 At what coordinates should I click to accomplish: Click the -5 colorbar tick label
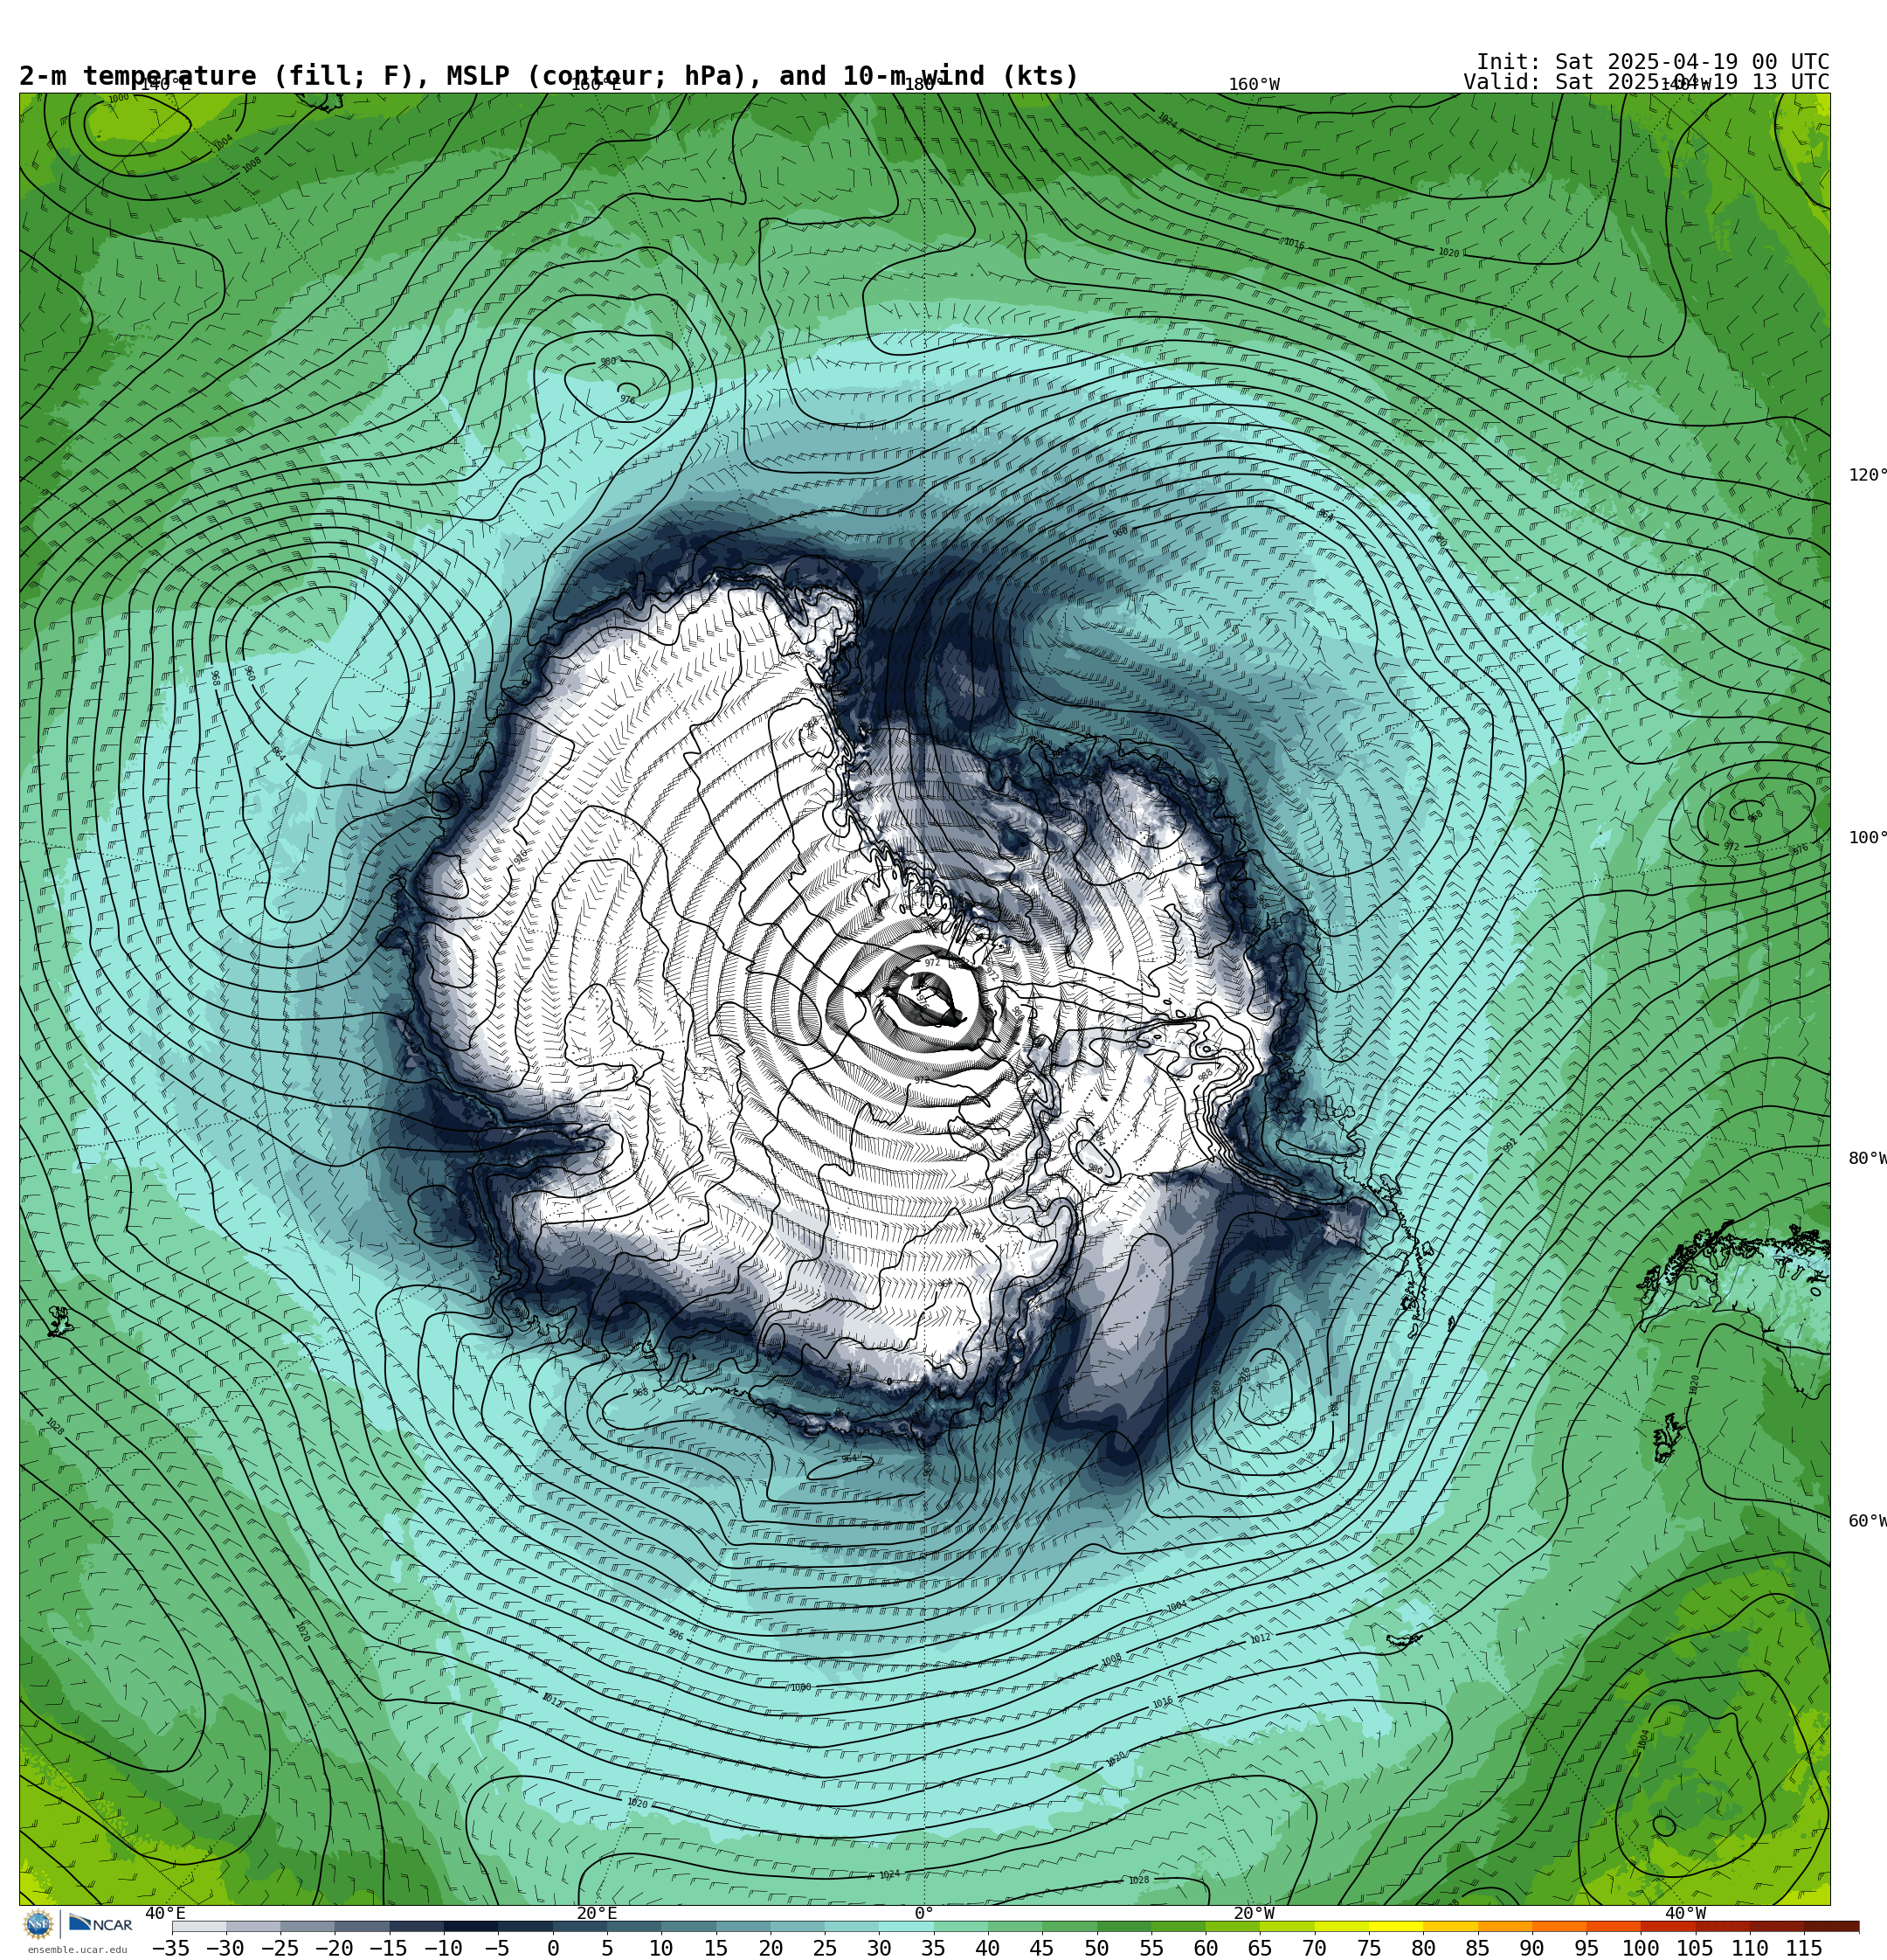click(497, 1949)
